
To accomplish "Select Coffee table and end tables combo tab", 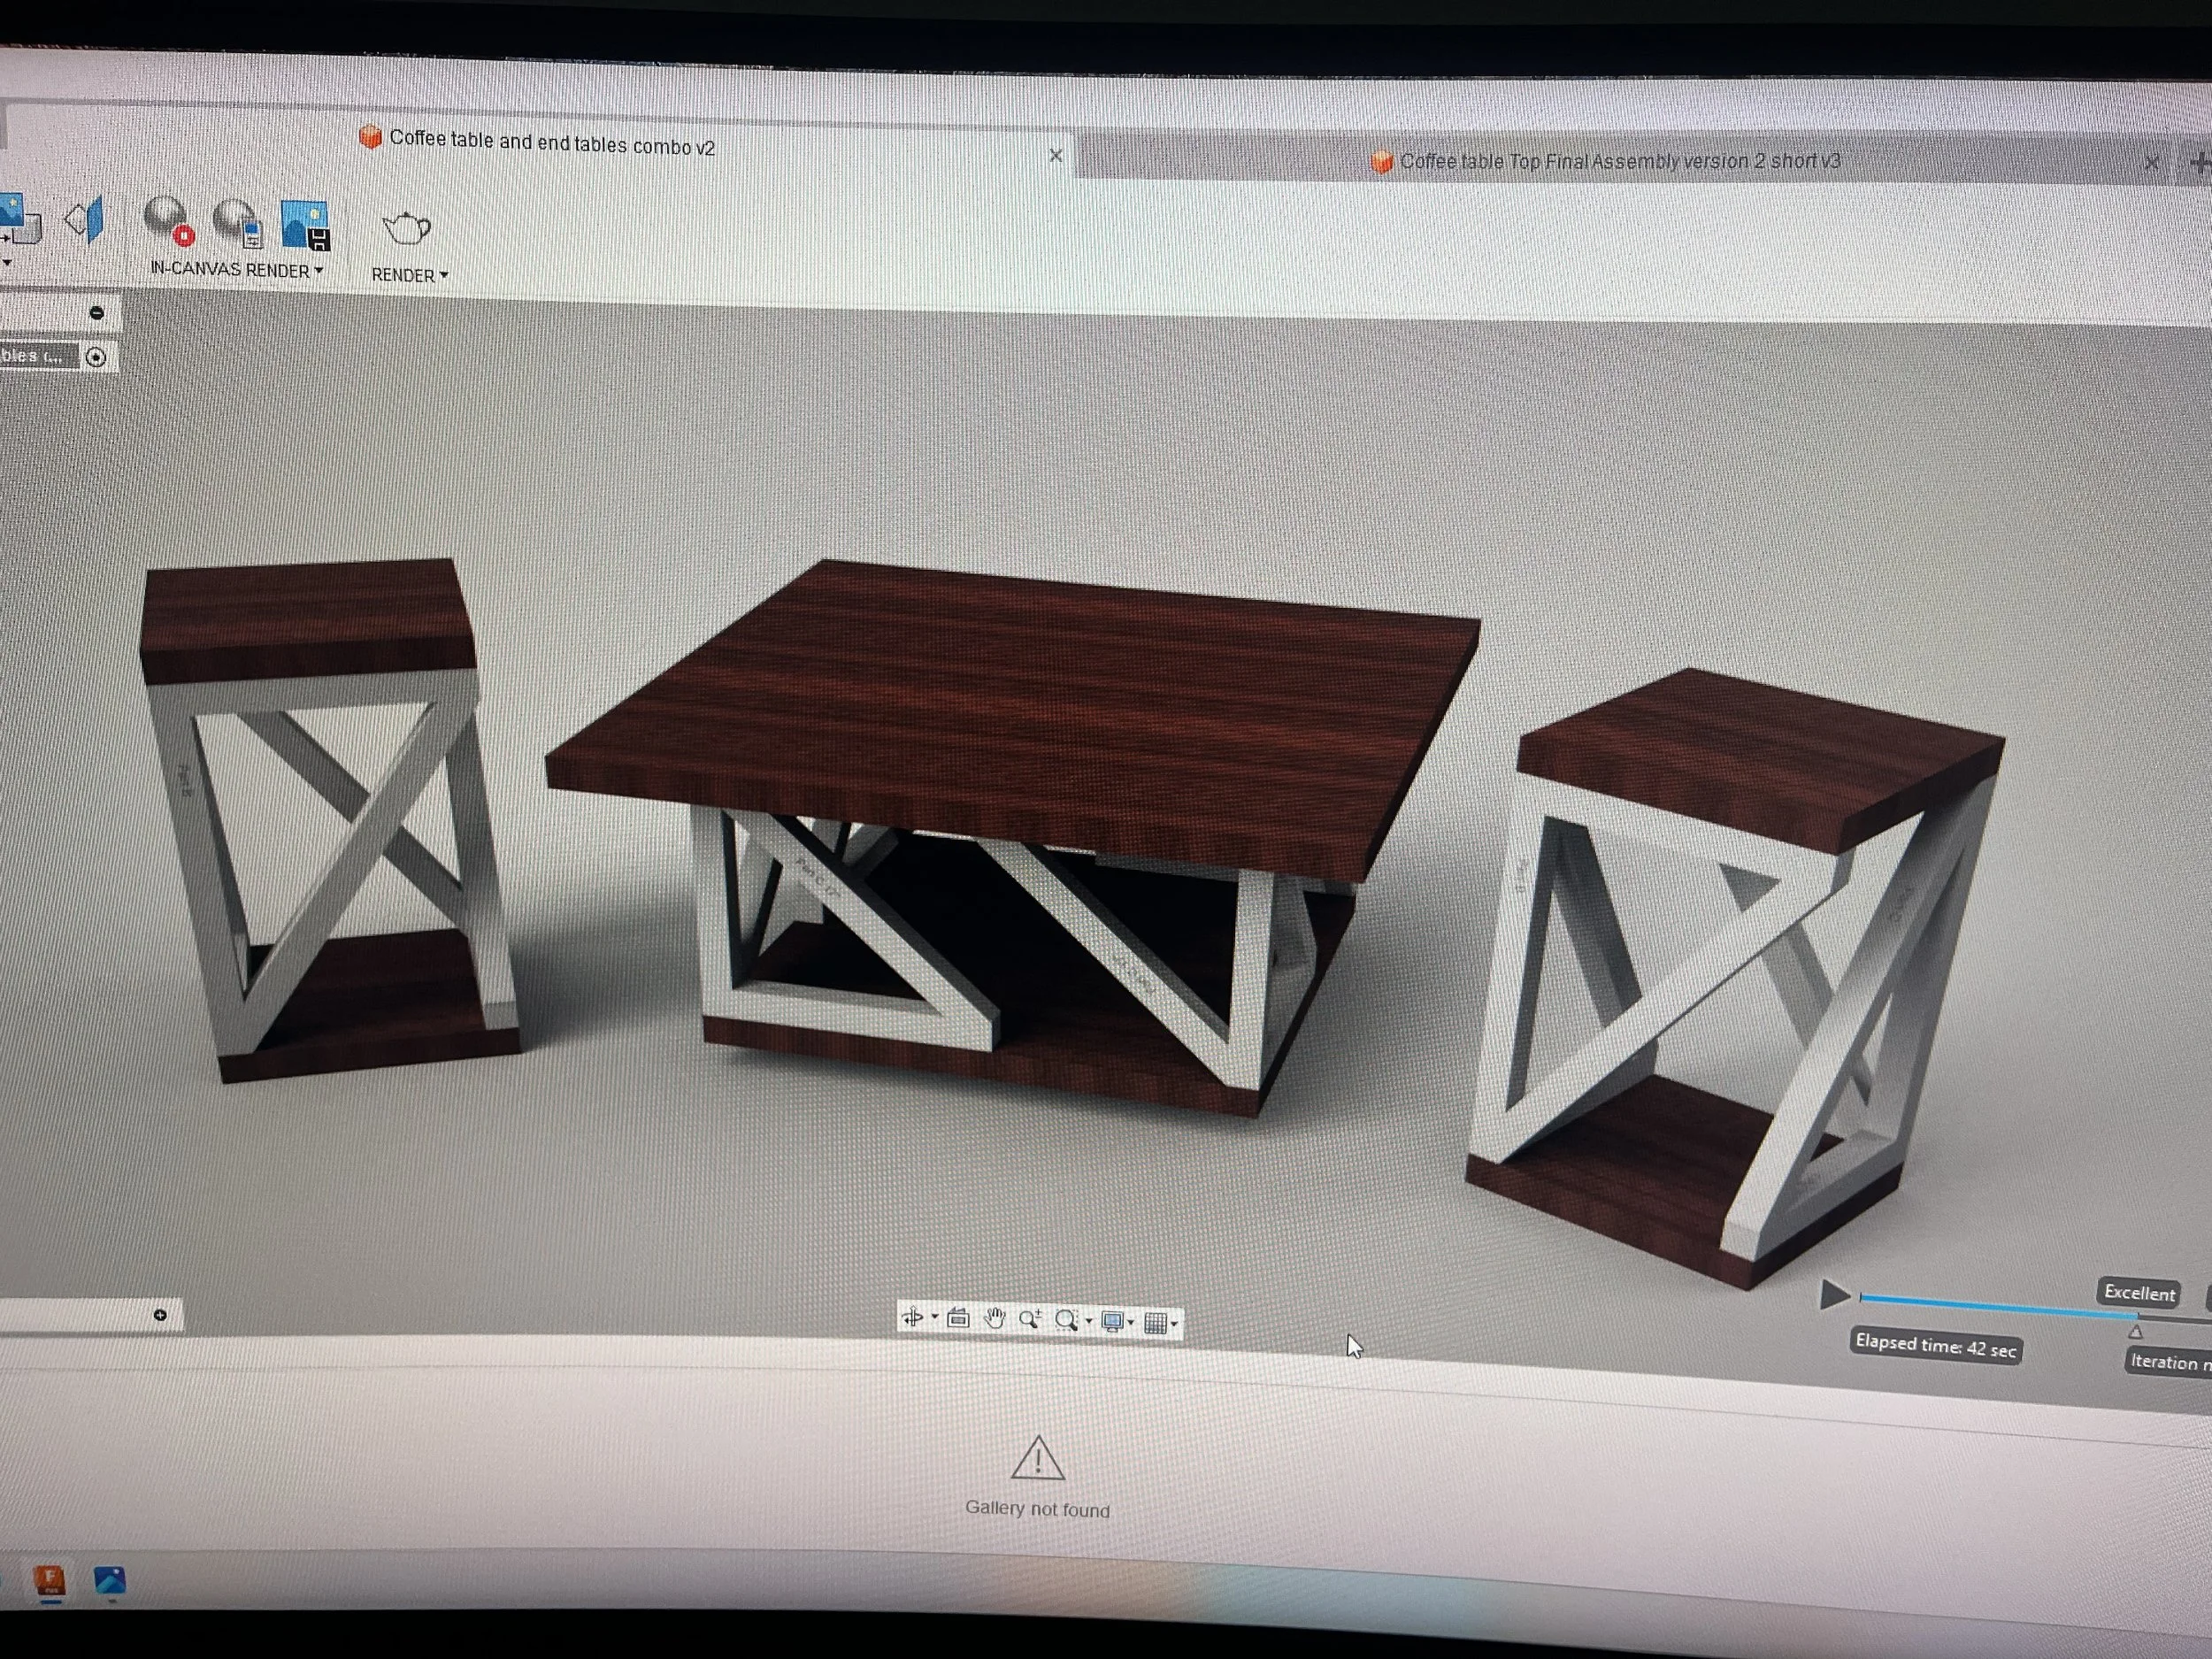I will [551, 143].
